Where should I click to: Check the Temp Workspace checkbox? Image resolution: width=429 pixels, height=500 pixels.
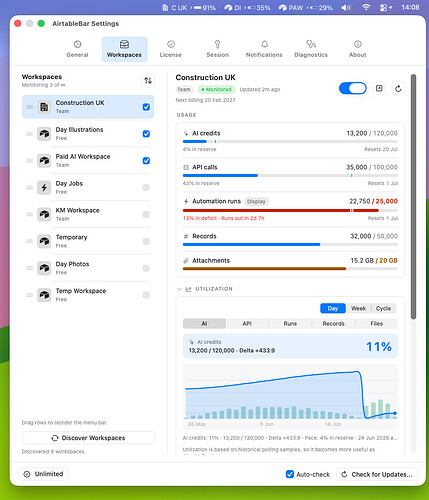146,295
